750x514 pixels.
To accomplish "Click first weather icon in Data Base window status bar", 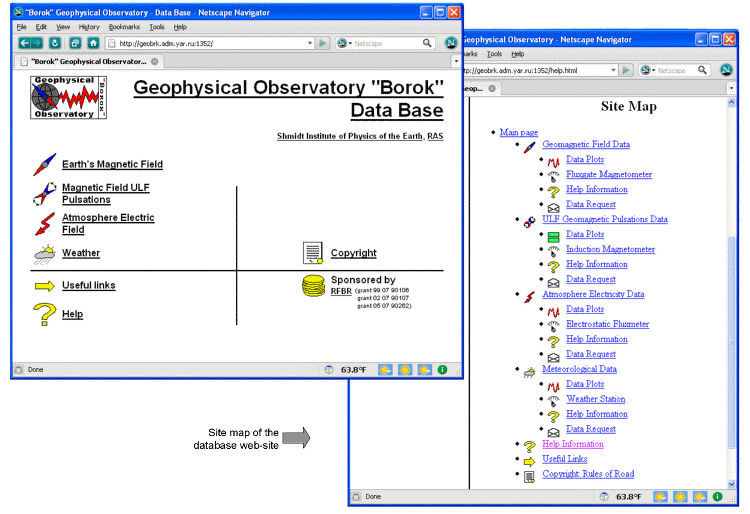I will pyautogui.click(x=386, y=370).
